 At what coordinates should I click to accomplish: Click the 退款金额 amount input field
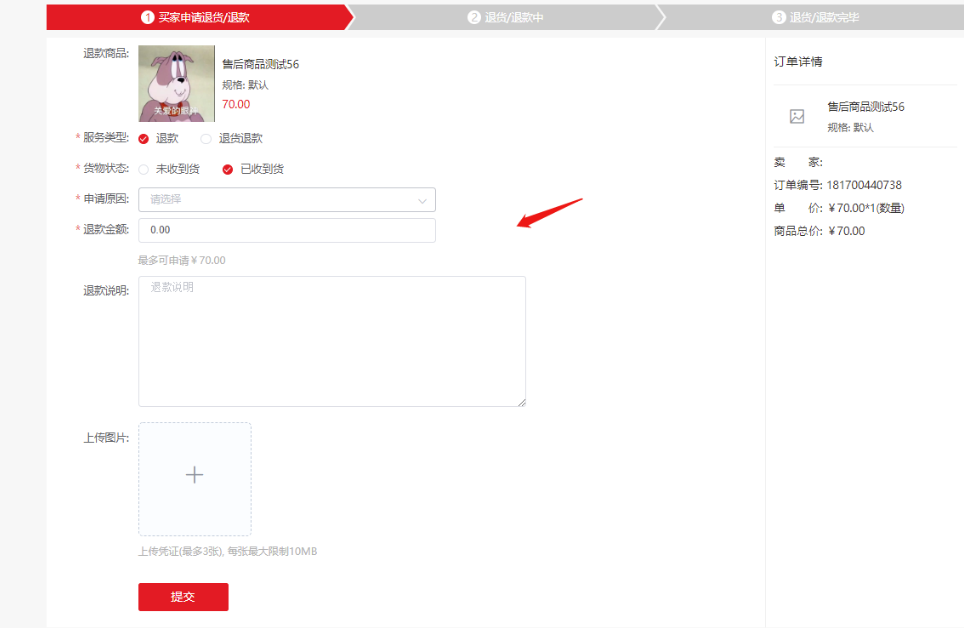tap(286, 230)
